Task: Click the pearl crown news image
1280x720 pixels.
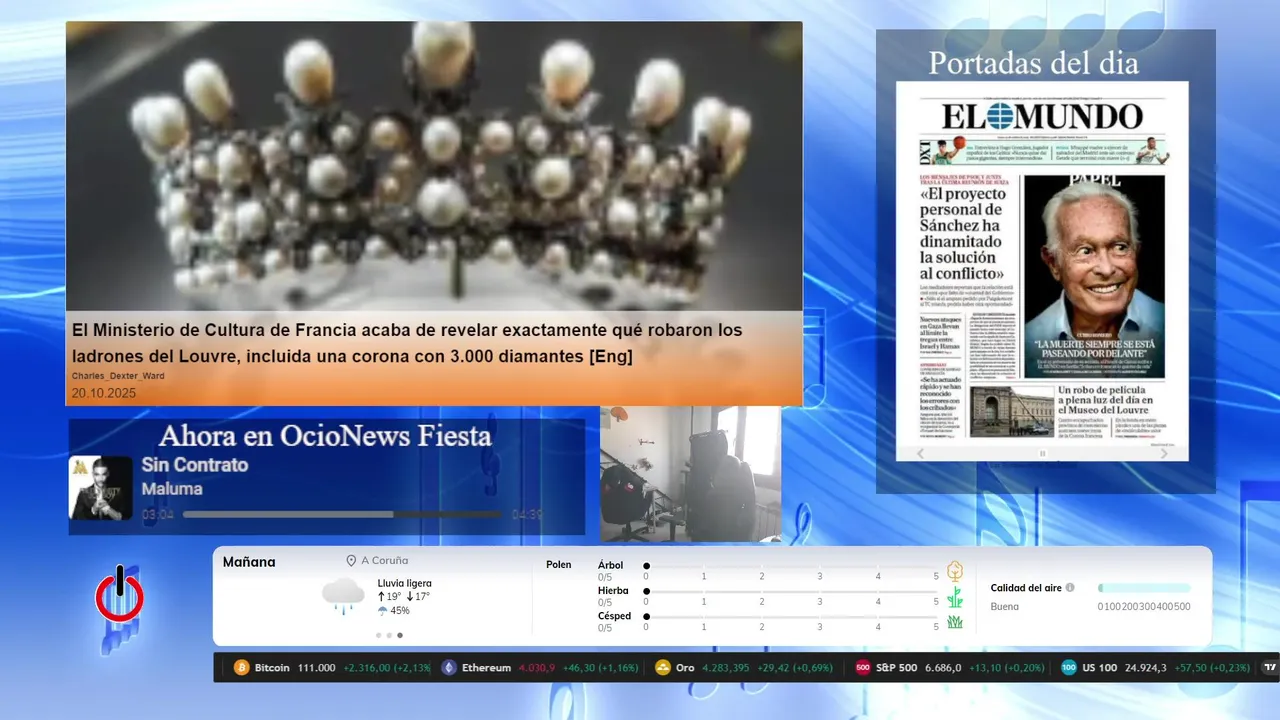Action: (x=434, y=166)
